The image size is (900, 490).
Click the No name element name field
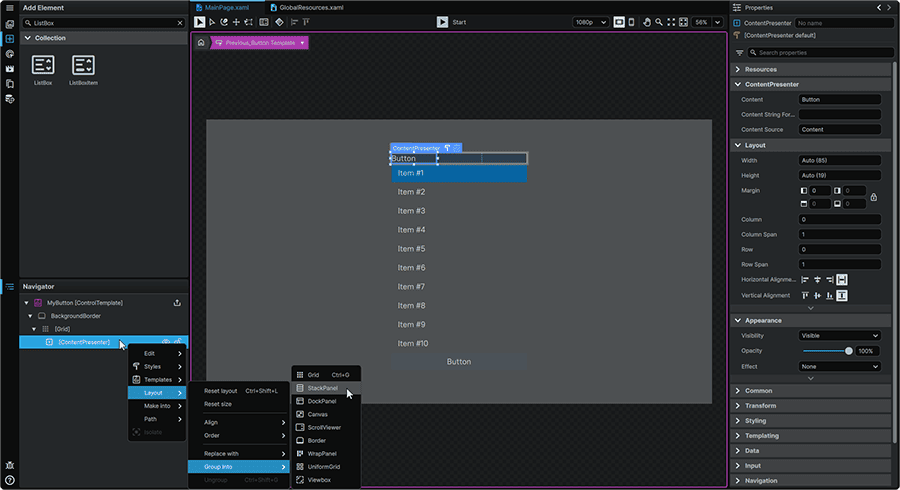[844, 23]
